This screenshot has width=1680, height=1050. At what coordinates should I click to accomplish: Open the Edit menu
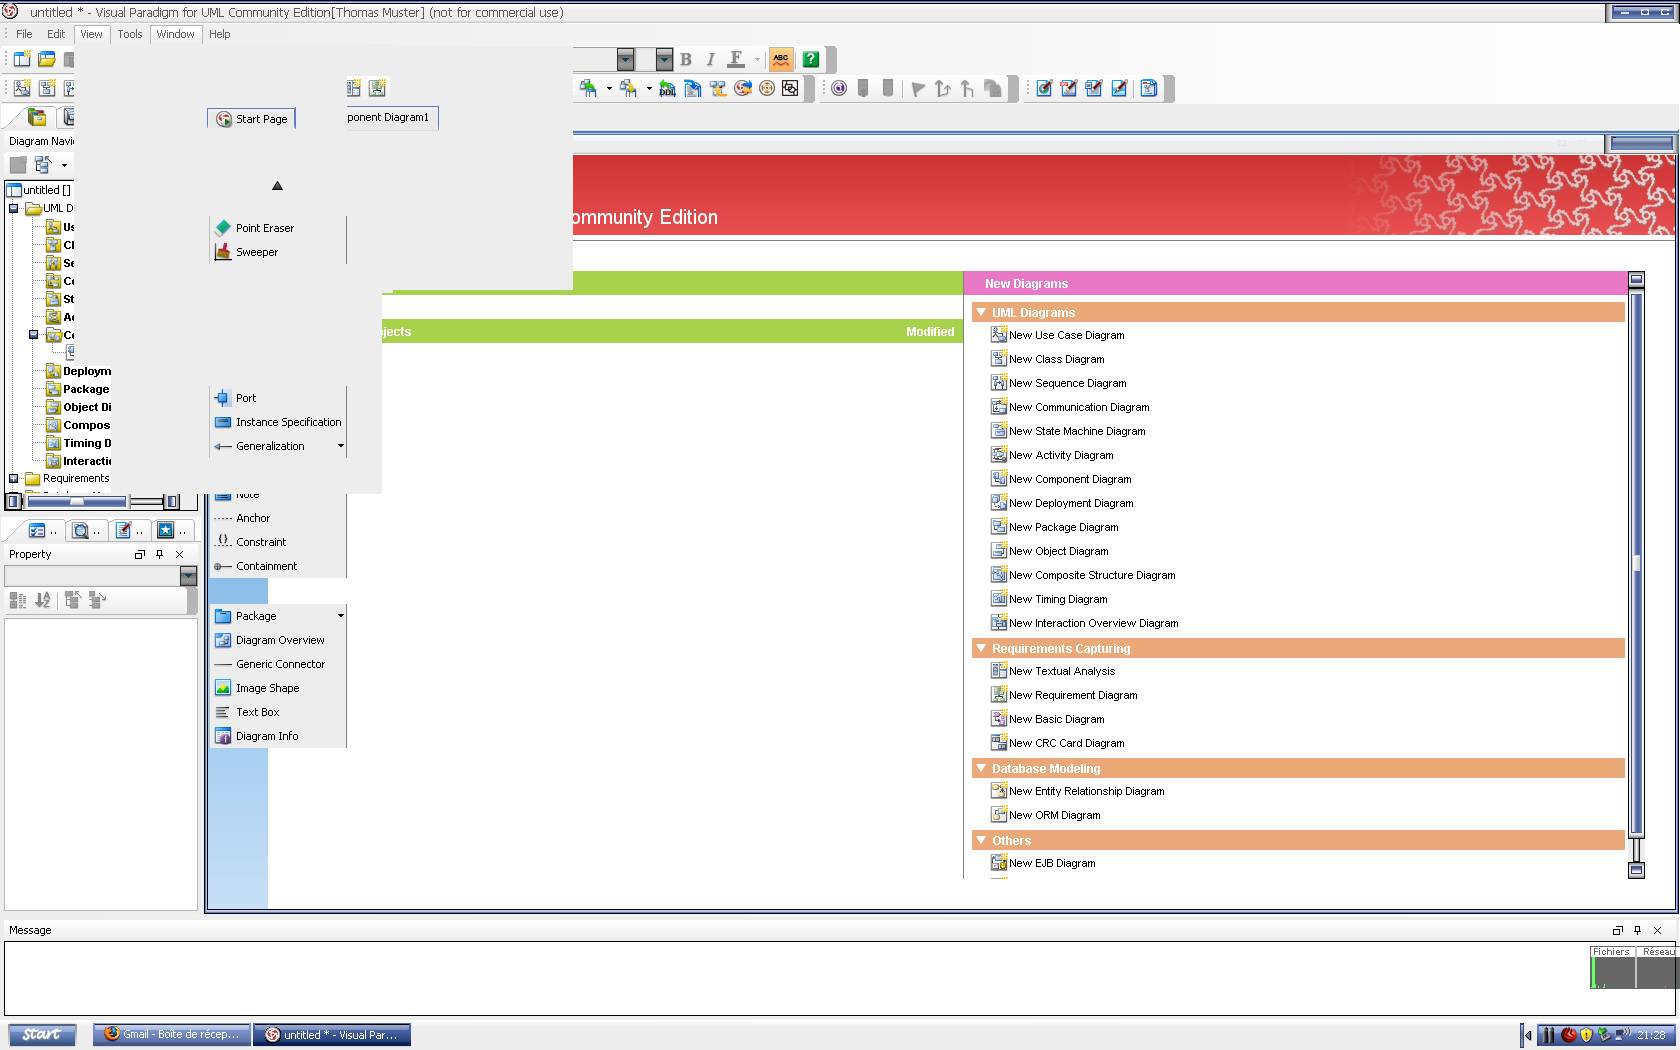click(56, 34)
